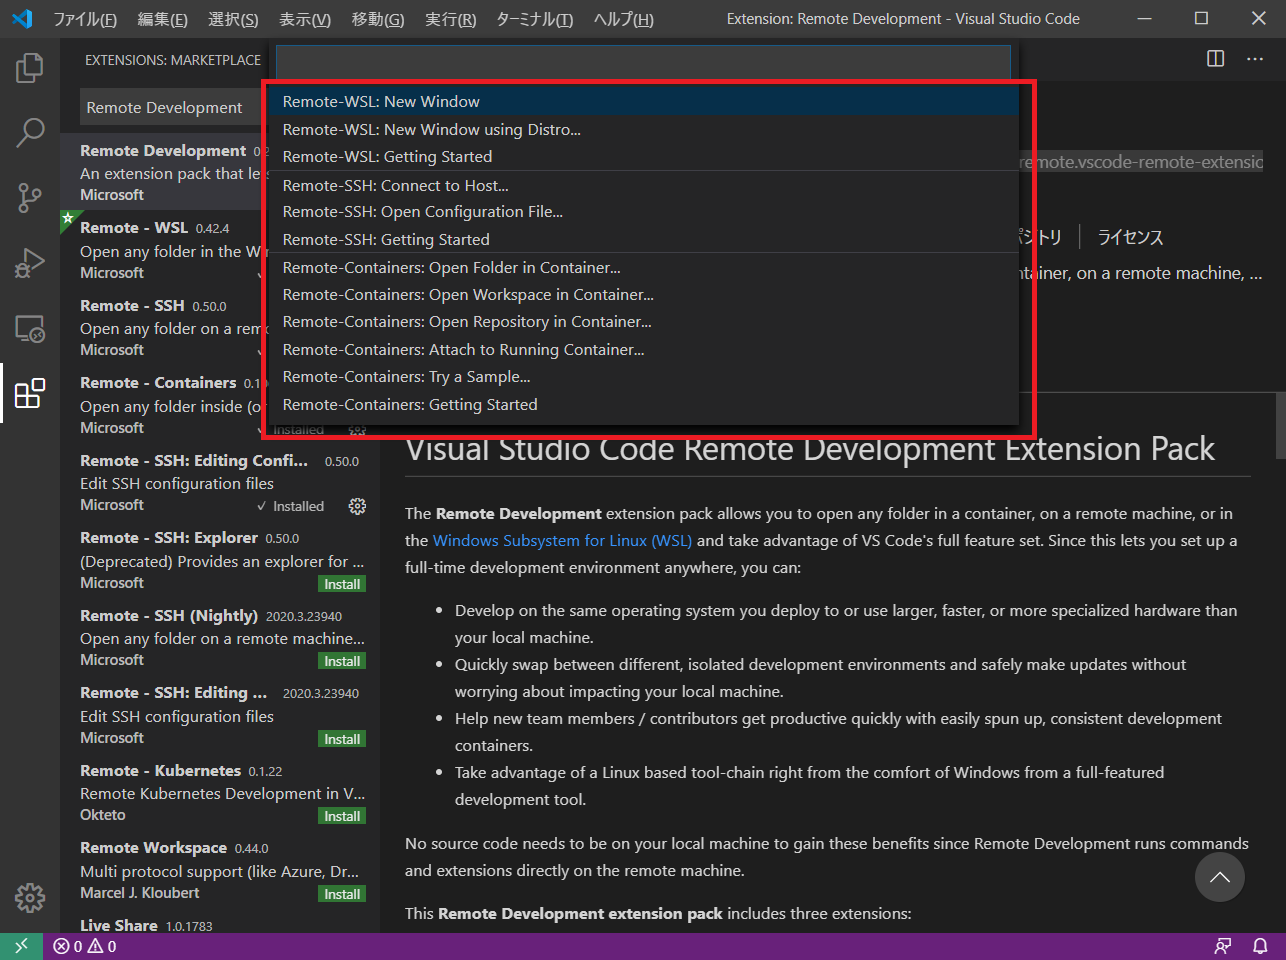The height and width of the screenshot is (960, 1286).
Task: Install Remote Workspace extension
Action: [342, 894]
